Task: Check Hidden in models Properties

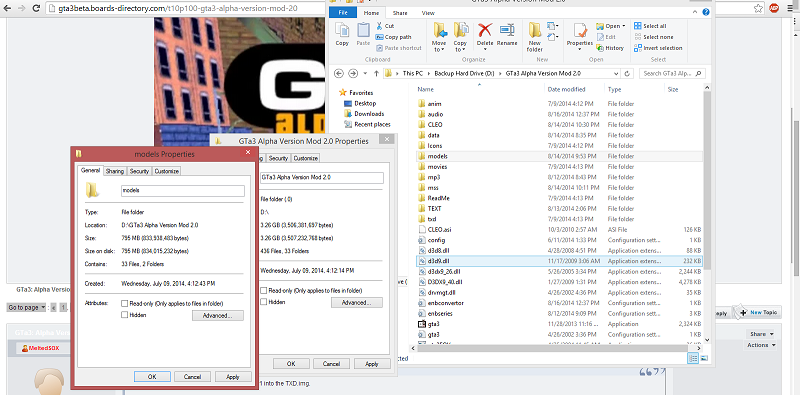Action: [x=124, y=315]
